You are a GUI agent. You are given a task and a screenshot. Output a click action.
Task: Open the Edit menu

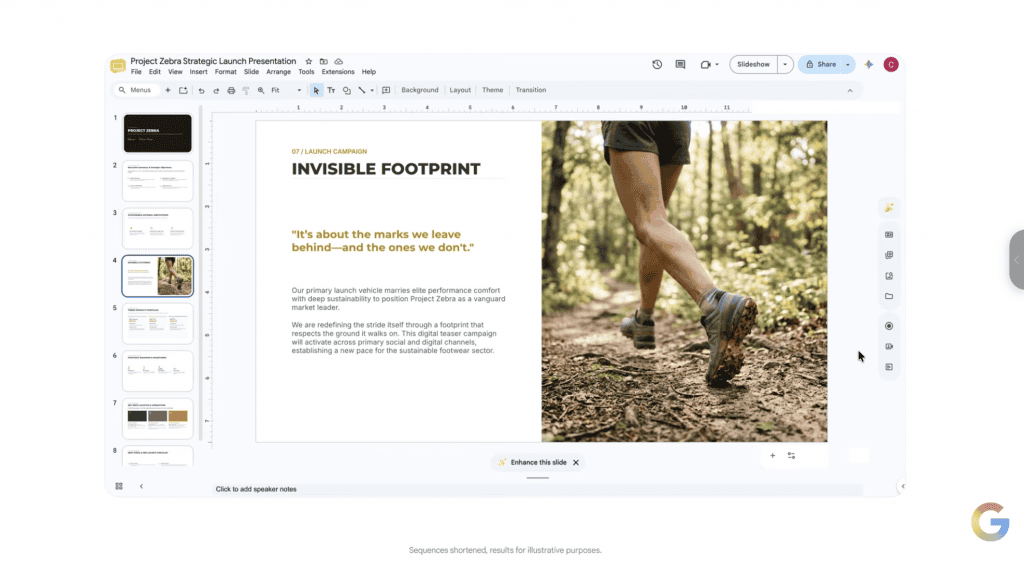pyautogui.click(x=154, y=72)
